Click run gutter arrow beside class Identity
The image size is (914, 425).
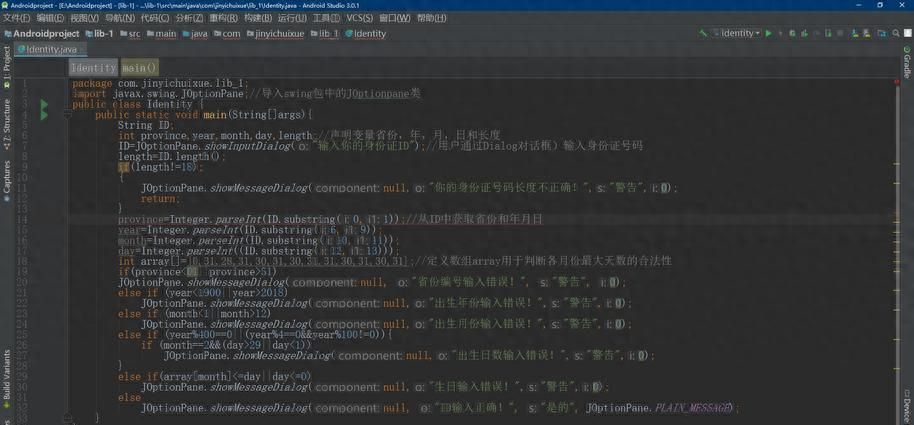point(44,104)
